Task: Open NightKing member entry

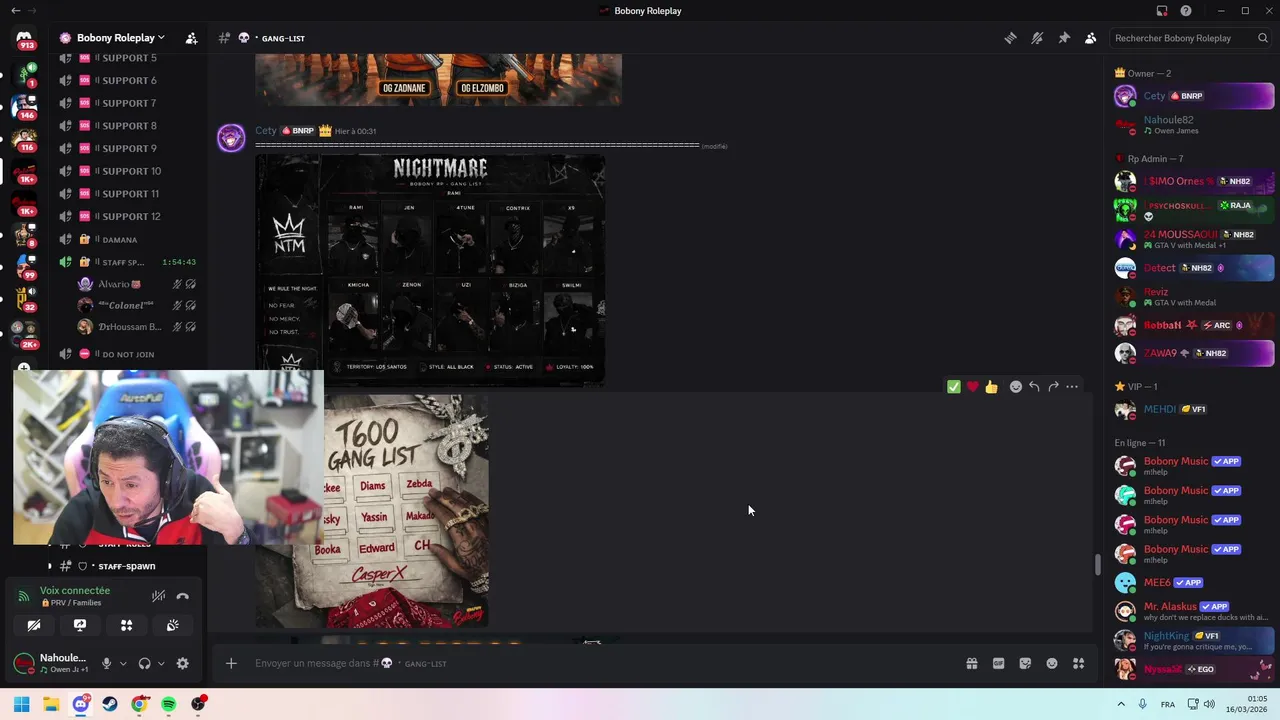Action: pos(1194,640)
